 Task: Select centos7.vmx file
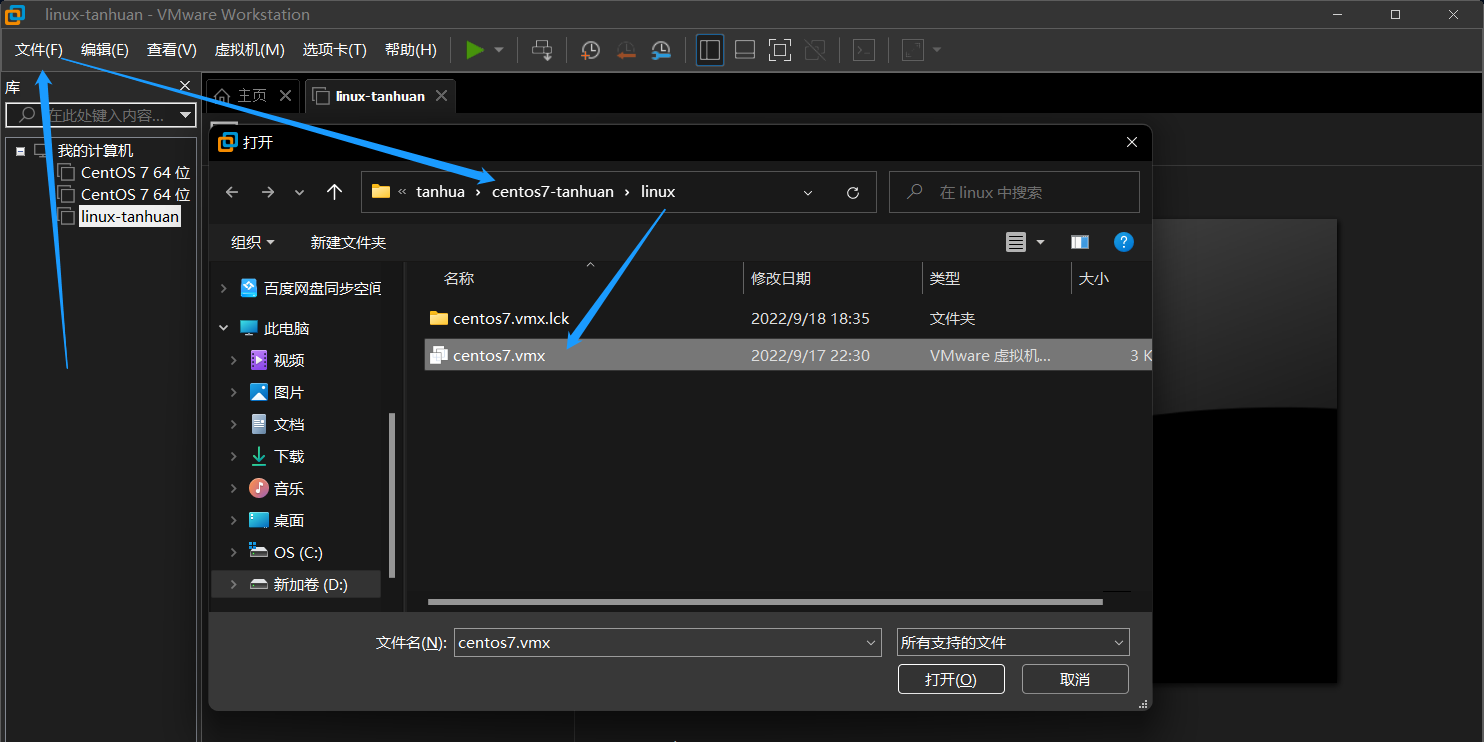788,355
